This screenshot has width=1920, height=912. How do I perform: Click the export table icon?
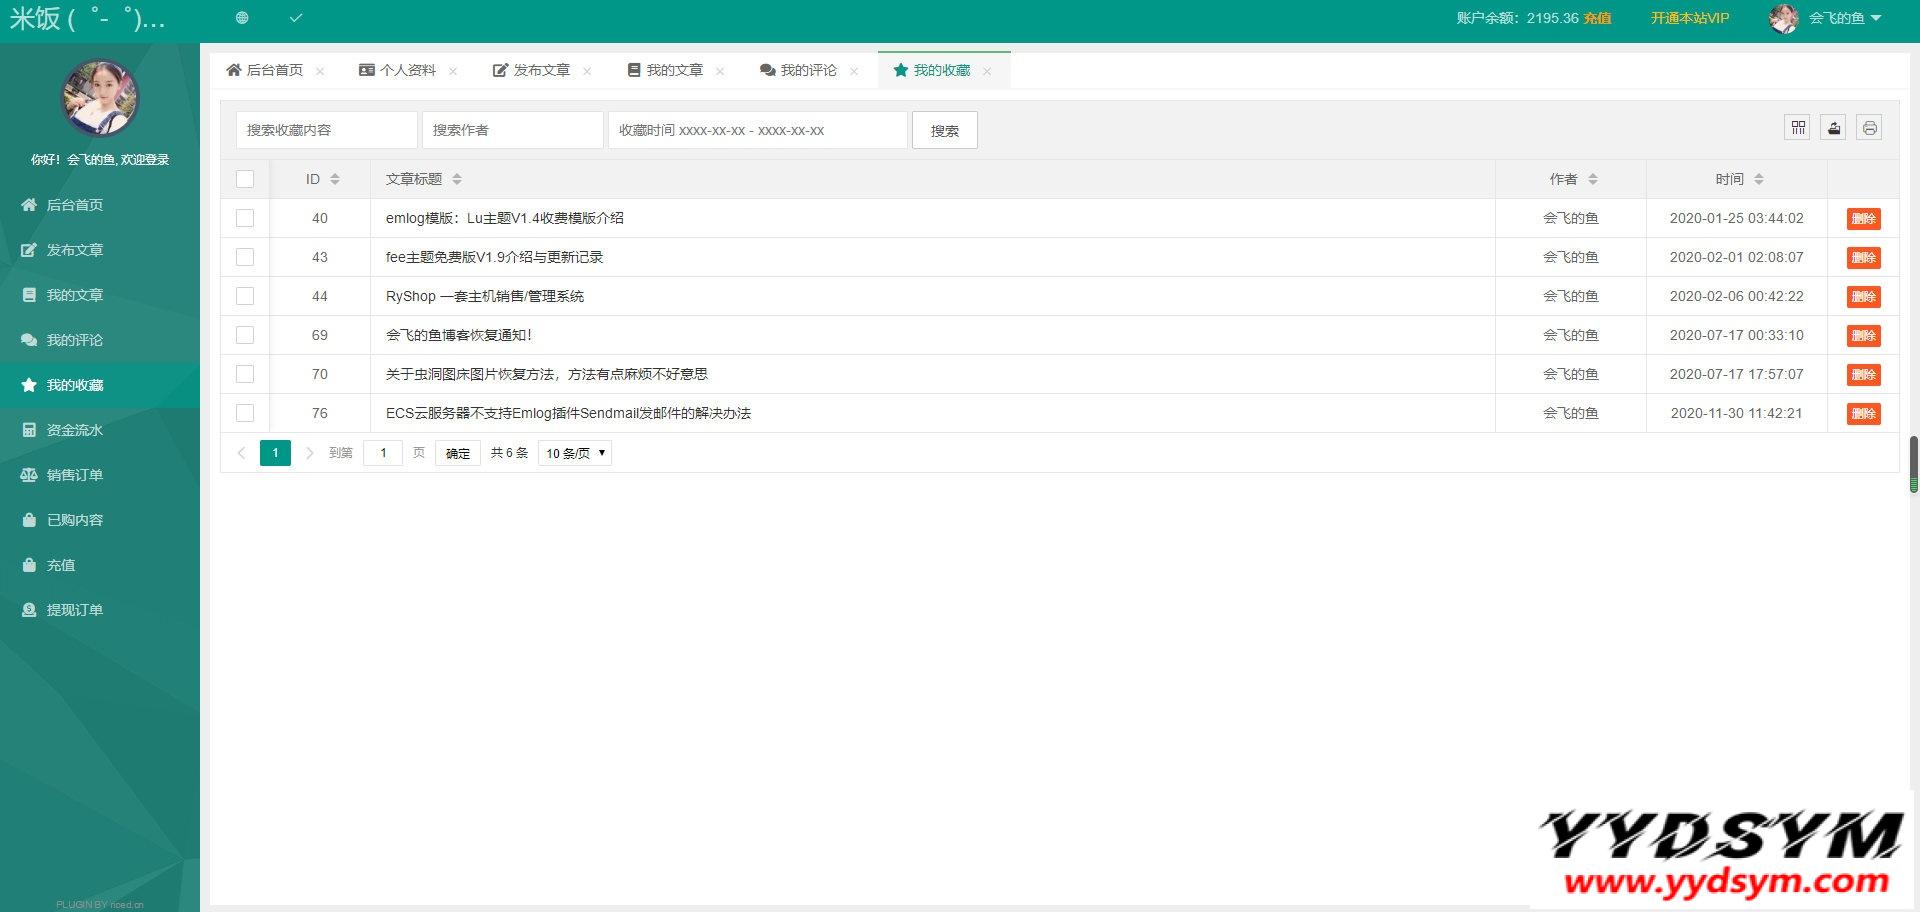(1833, 128)
